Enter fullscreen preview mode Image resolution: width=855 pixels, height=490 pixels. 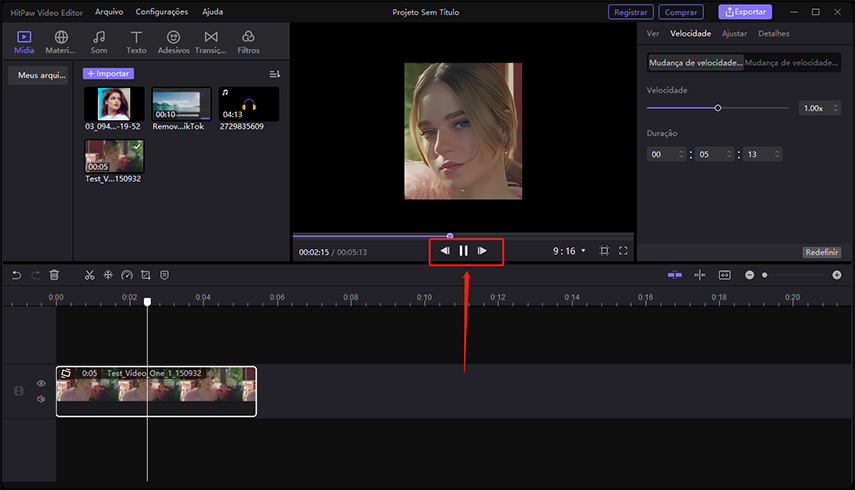click(623, 251)
